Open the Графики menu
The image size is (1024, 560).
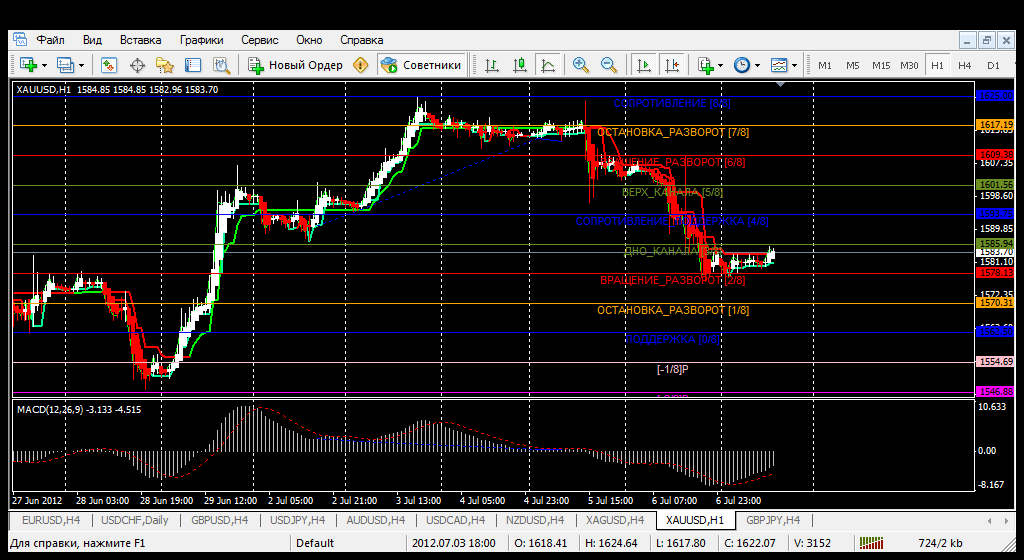(x=202, y=40)
